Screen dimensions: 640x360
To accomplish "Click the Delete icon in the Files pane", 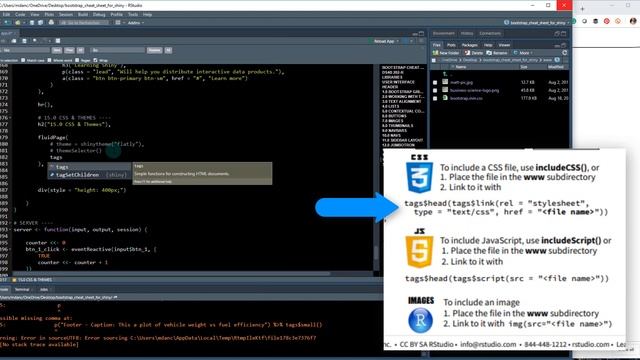I will (x=467, y=53).
